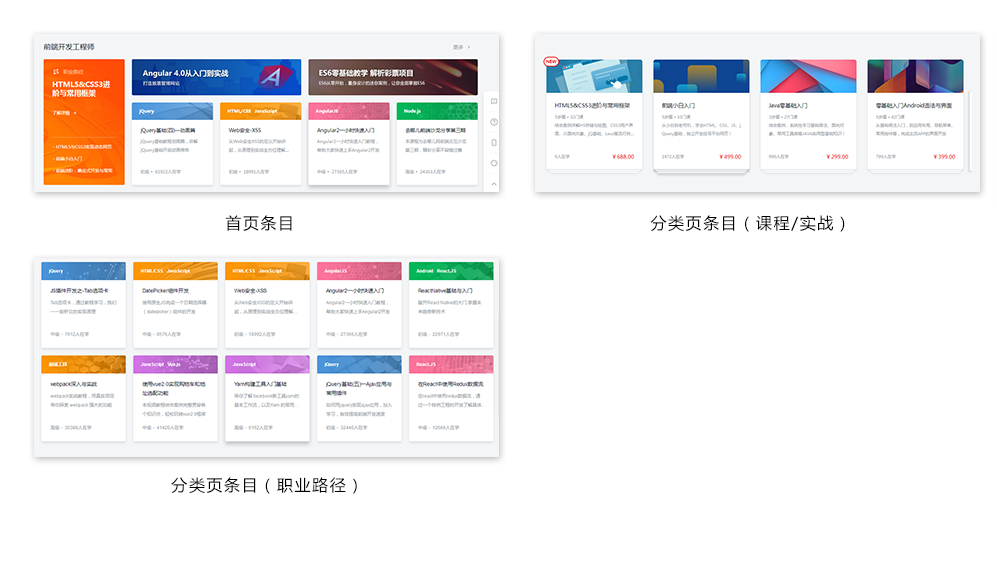997x564 pixels.
Task: Open Angular2一小时快速入门 card in 职业路径 panel
Action: pyautogui.click(x=359, y=305)
